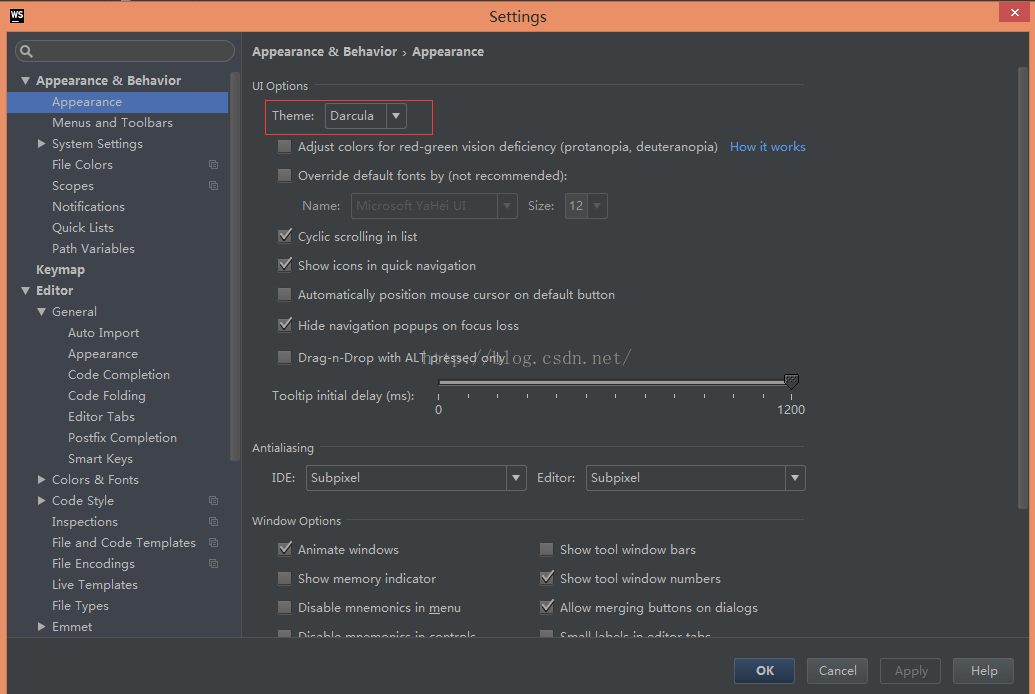The width and height of the screenshot is (1035, 694).
Task: Click the settings tree vertical scrollbar
Action: pos(234,266)
